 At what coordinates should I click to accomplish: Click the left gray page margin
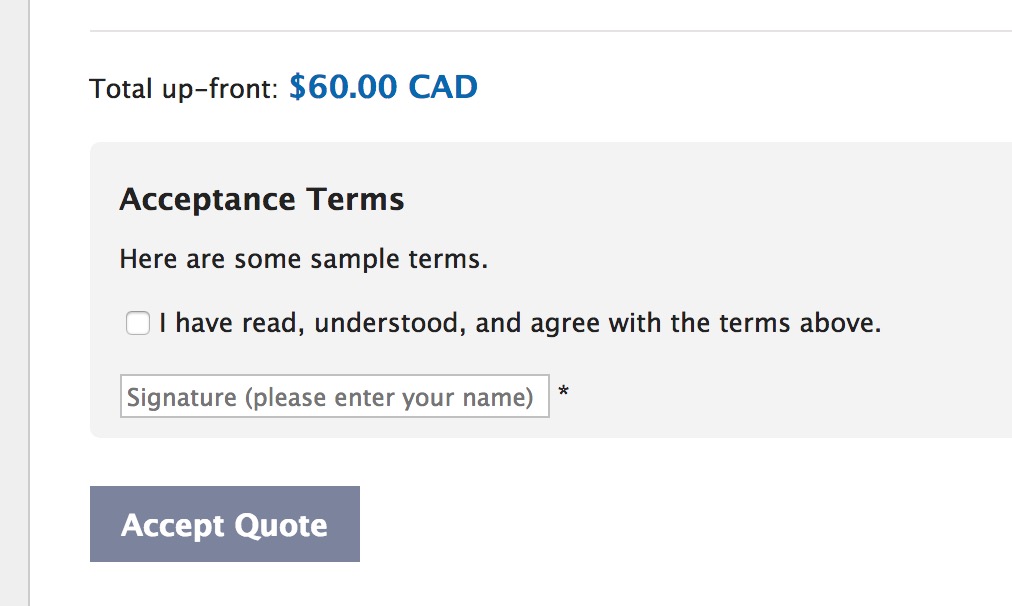pos(14,303)
